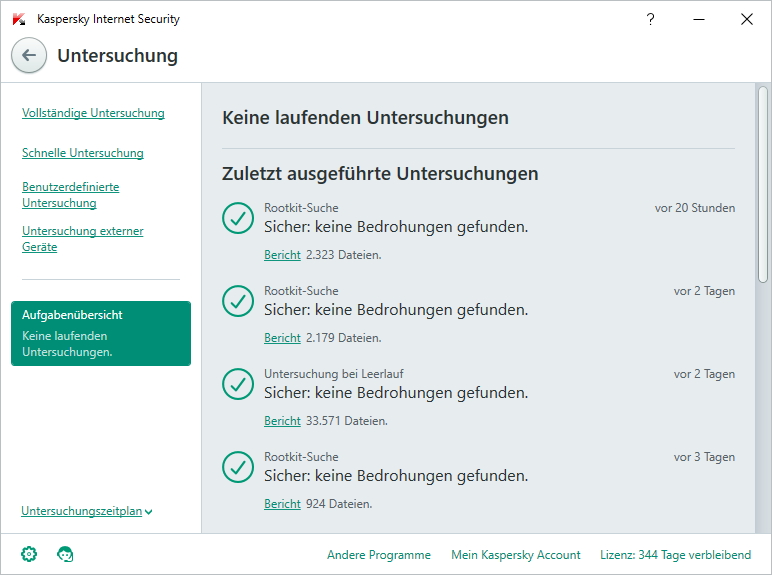
Task: Open Bericht for 2.179 Dateien scan
Action: point(282,338)
